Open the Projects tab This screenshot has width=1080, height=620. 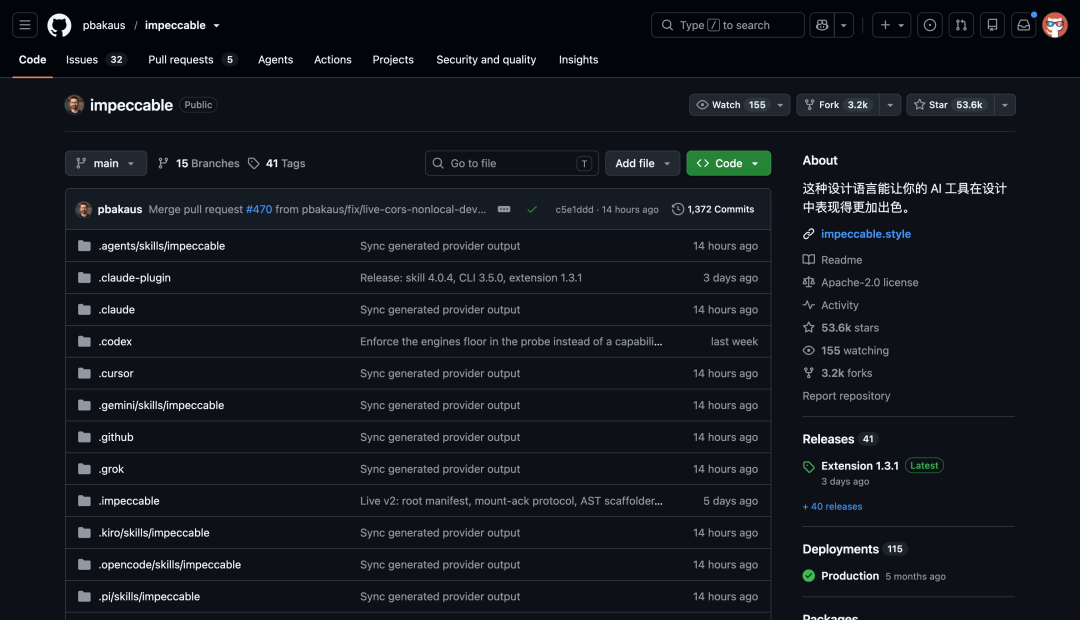(393, 60)
